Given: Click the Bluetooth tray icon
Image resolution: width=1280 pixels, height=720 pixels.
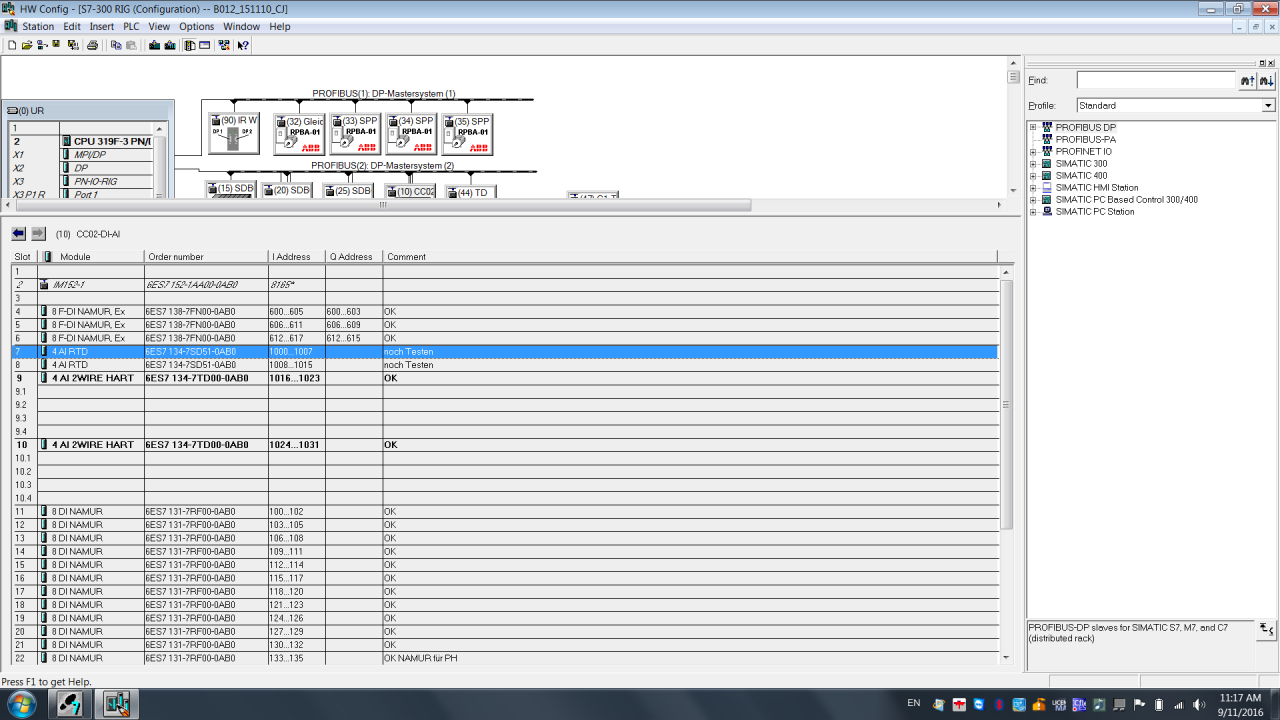Looking at the screenshot, I should click(x=999, y=704).
